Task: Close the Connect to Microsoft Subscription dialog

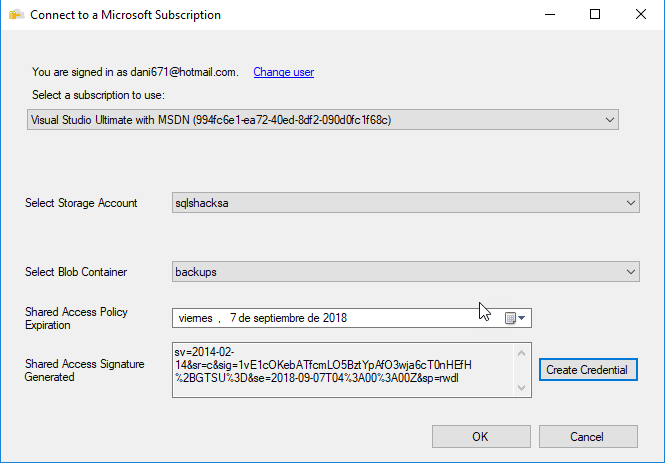Action: tap(641, 15)
